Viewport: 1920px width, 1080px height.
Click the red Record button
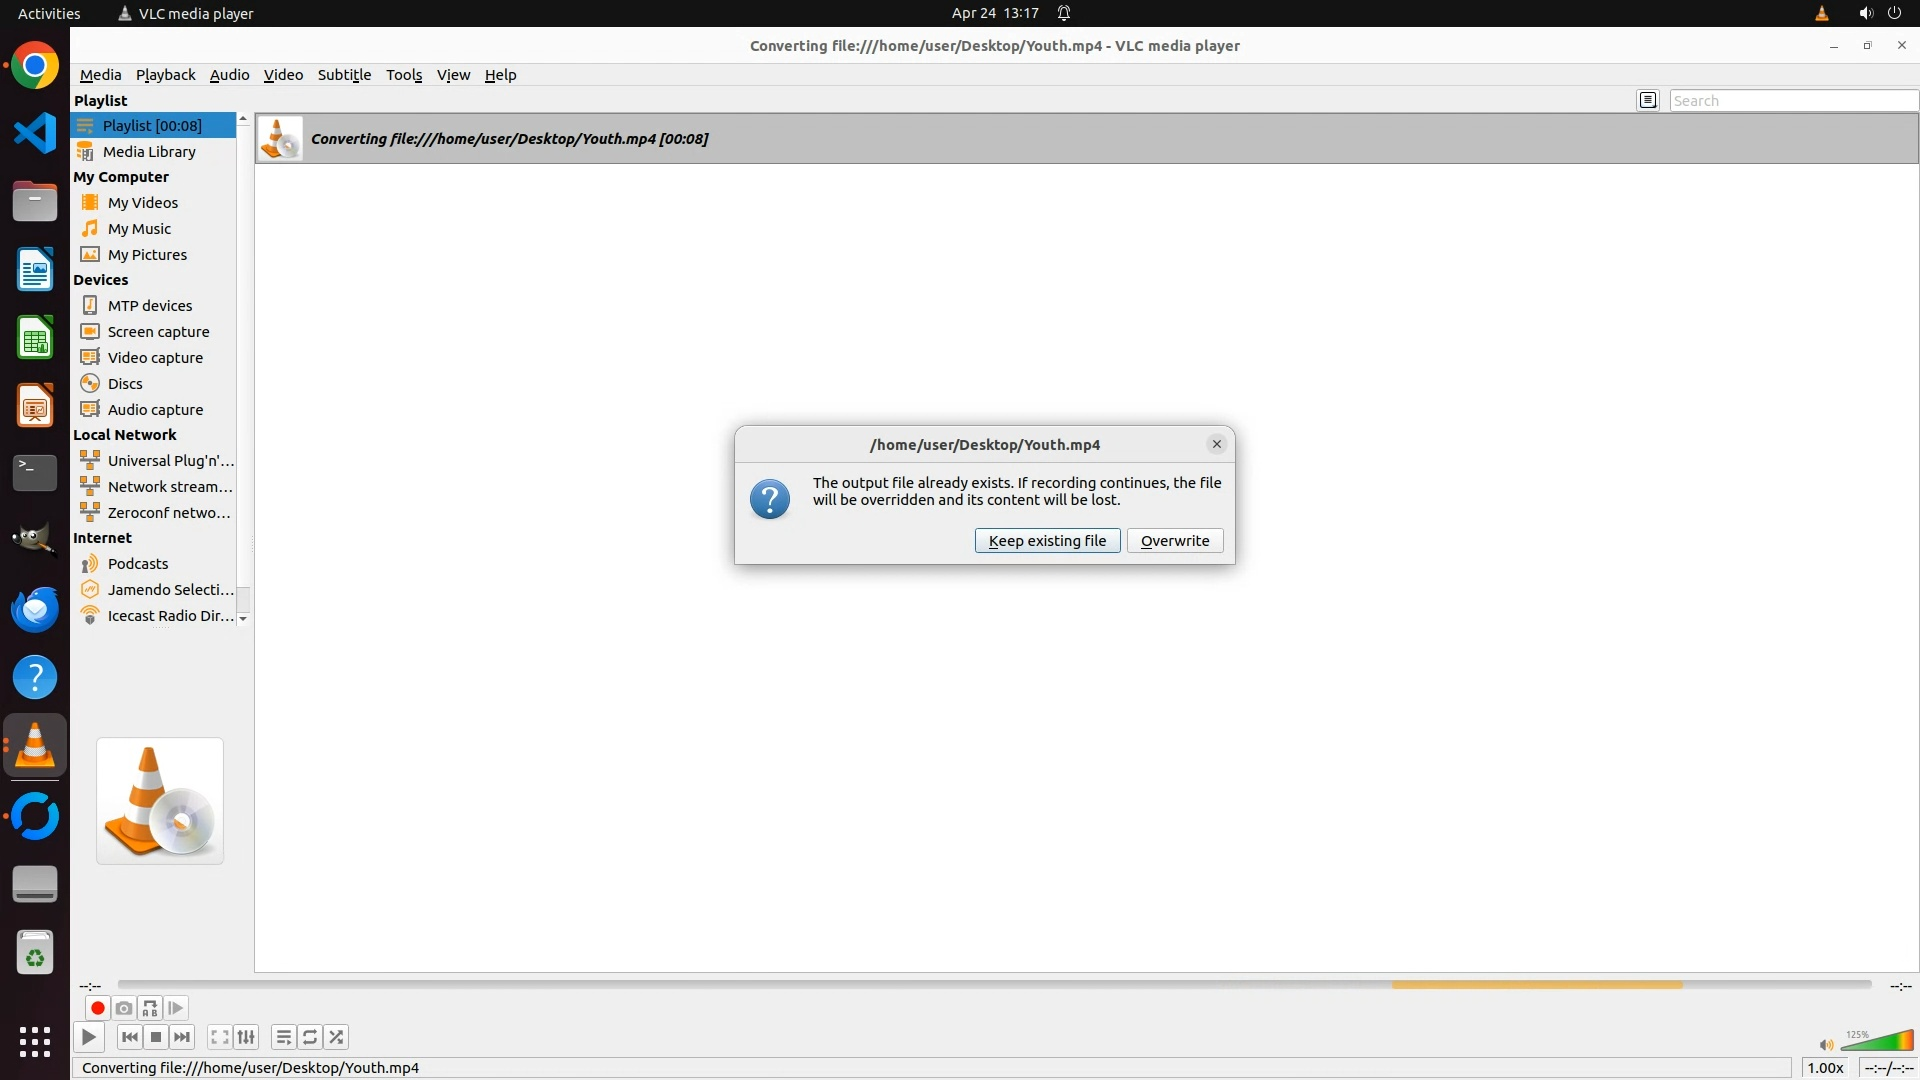(97, 1008)
